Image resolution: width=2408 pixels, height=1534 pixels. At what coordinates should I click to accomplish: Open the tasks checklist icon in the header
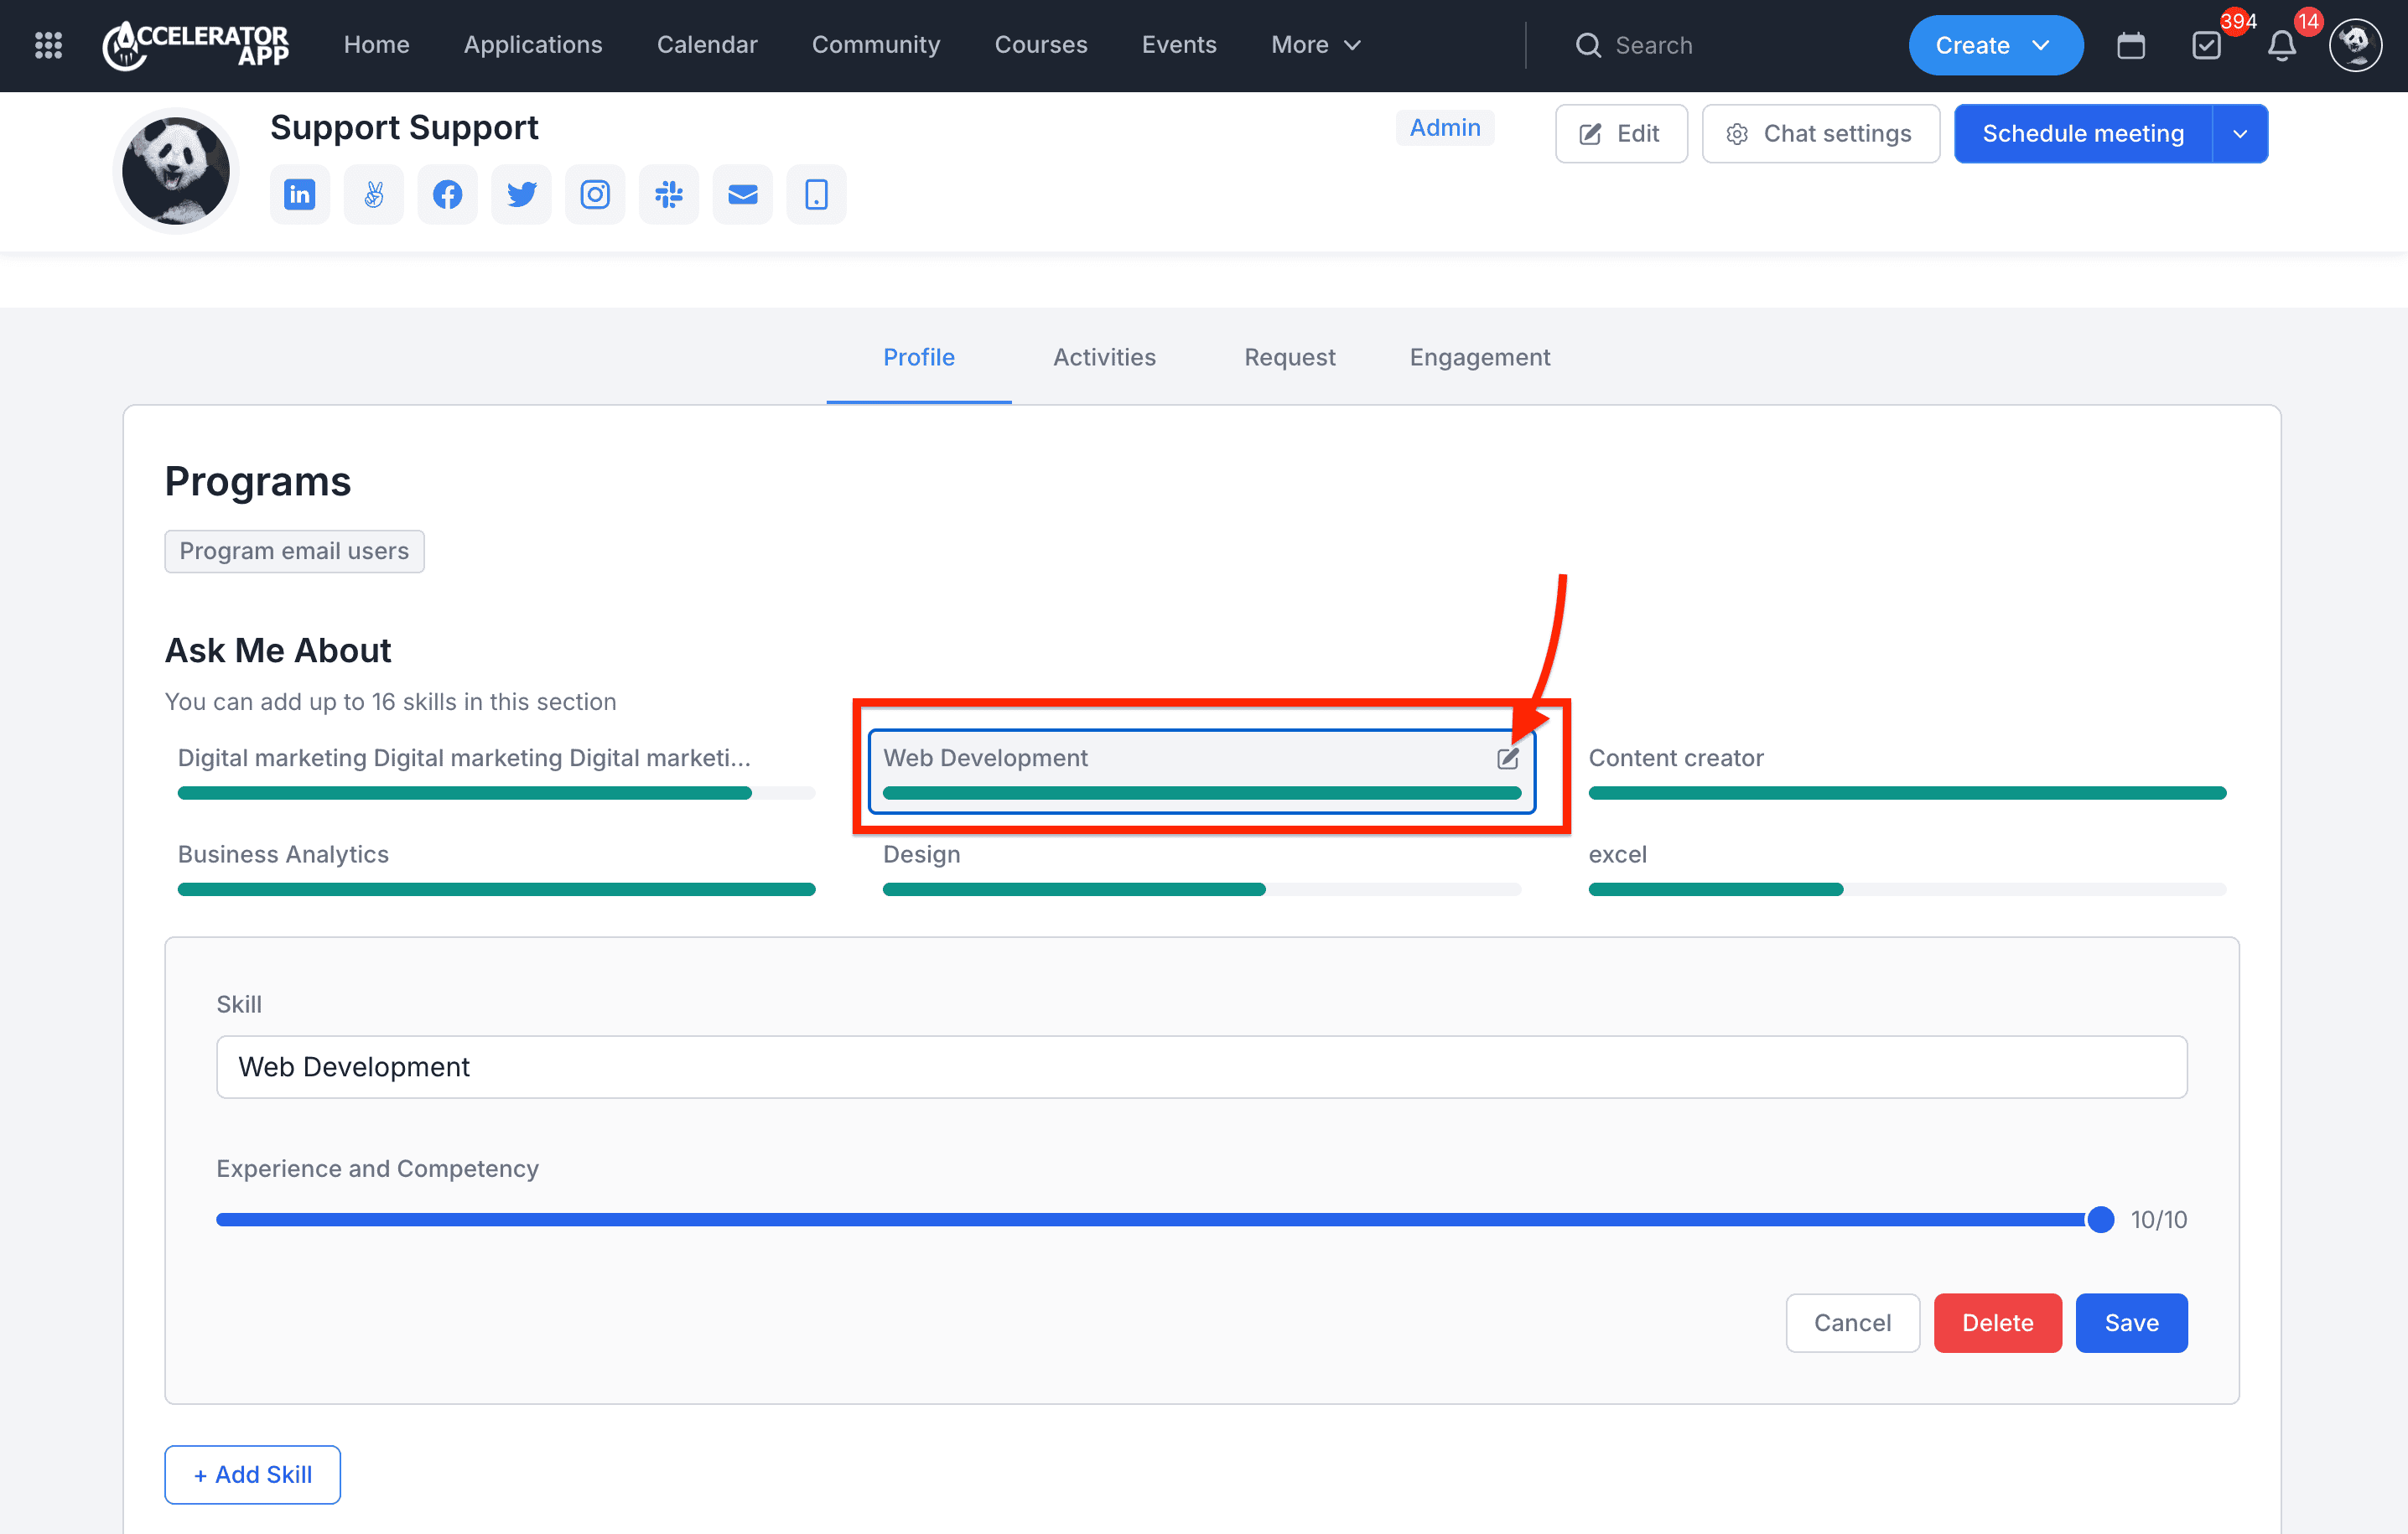tap(2206, 45)
